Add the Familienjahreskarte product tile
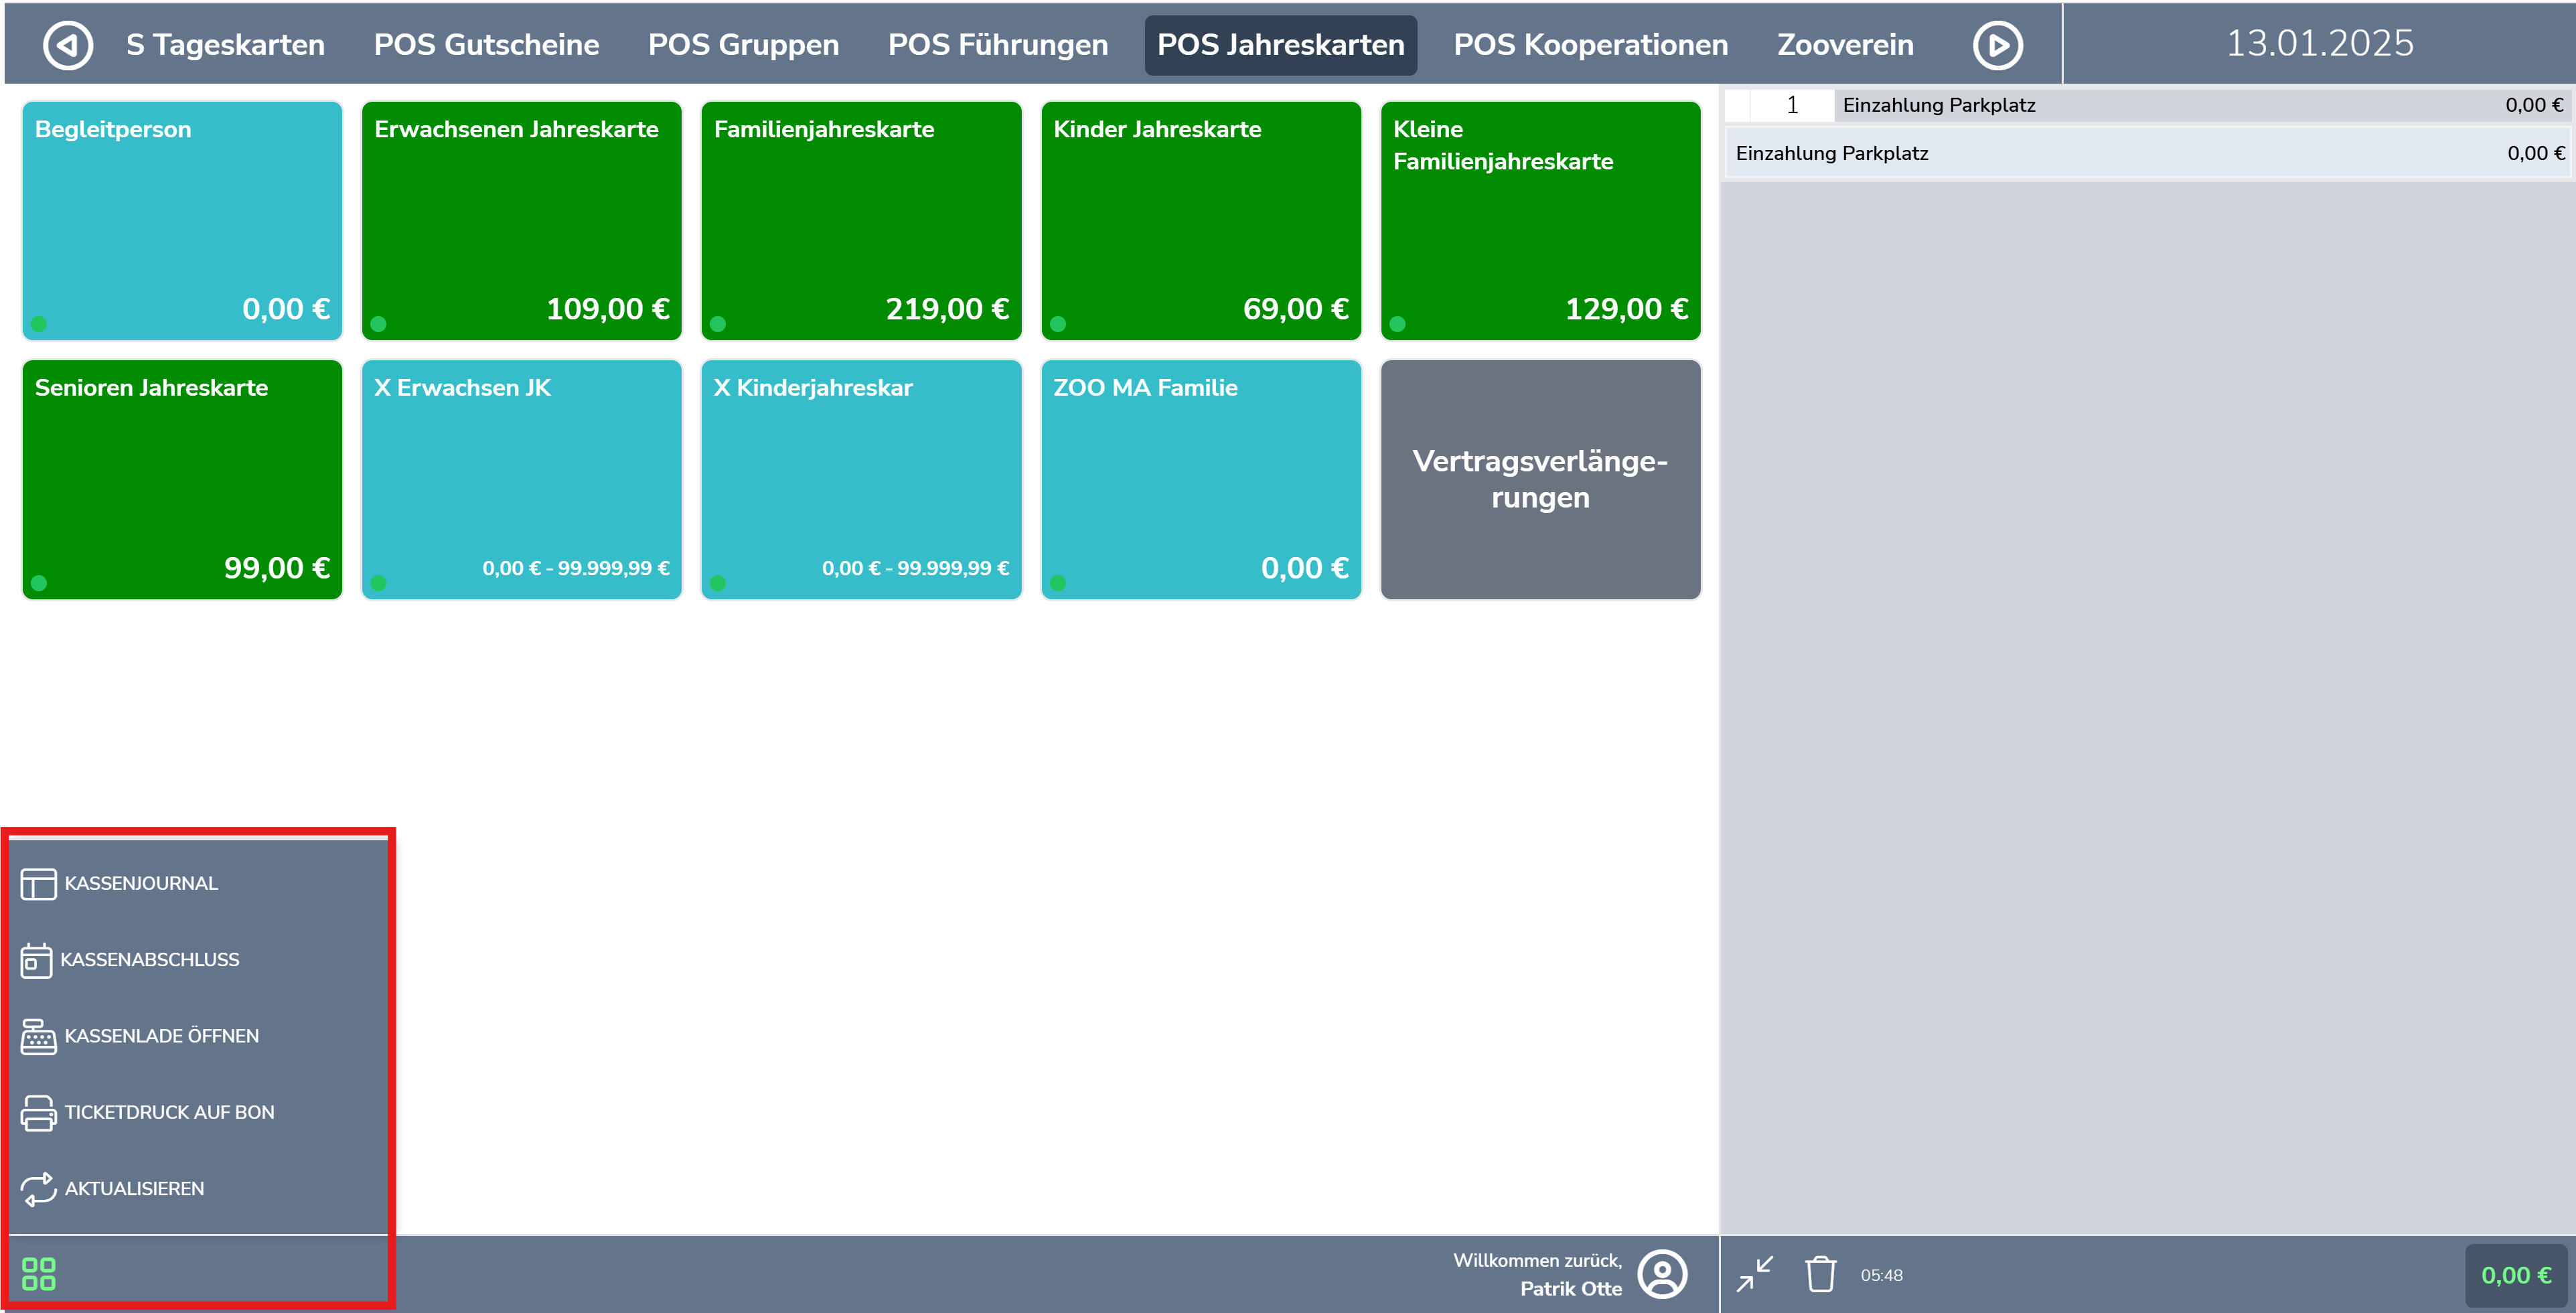2576x1313 pixels. pos(861,220)
